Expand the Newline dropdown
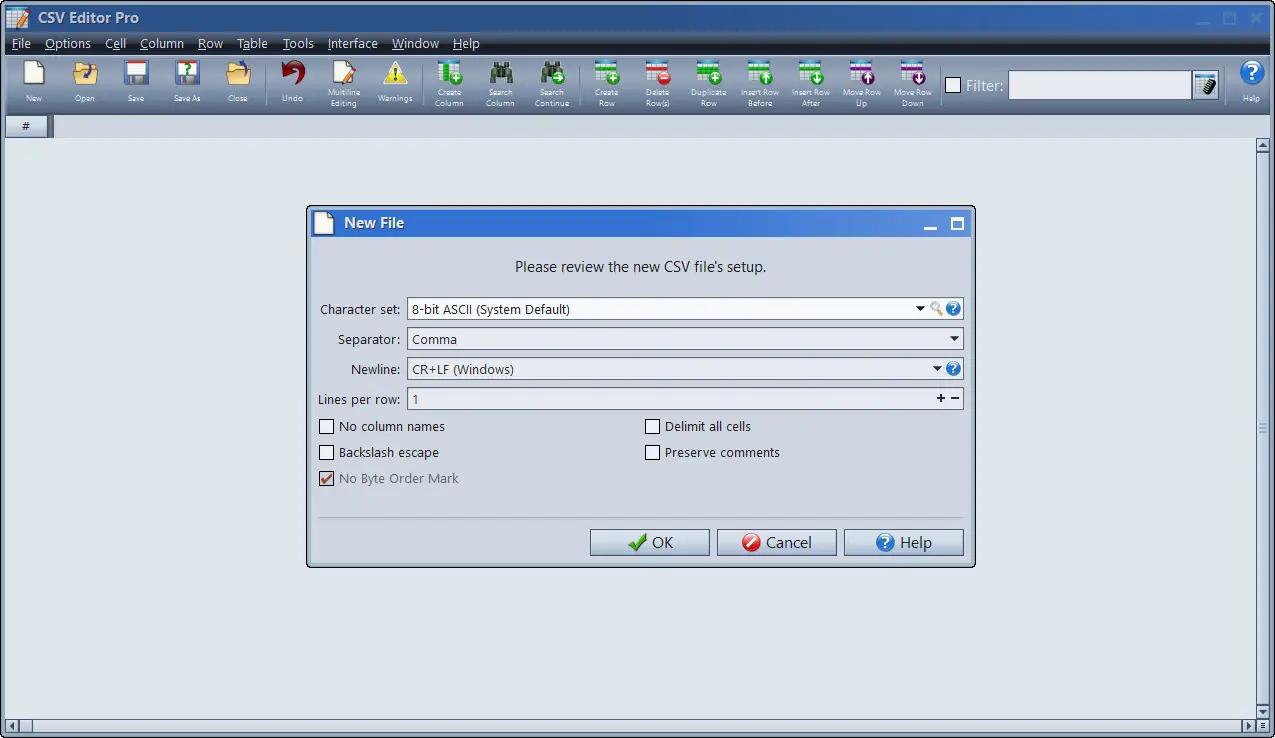The width and height of the screenshot is (1275, 738). [937, 369]
